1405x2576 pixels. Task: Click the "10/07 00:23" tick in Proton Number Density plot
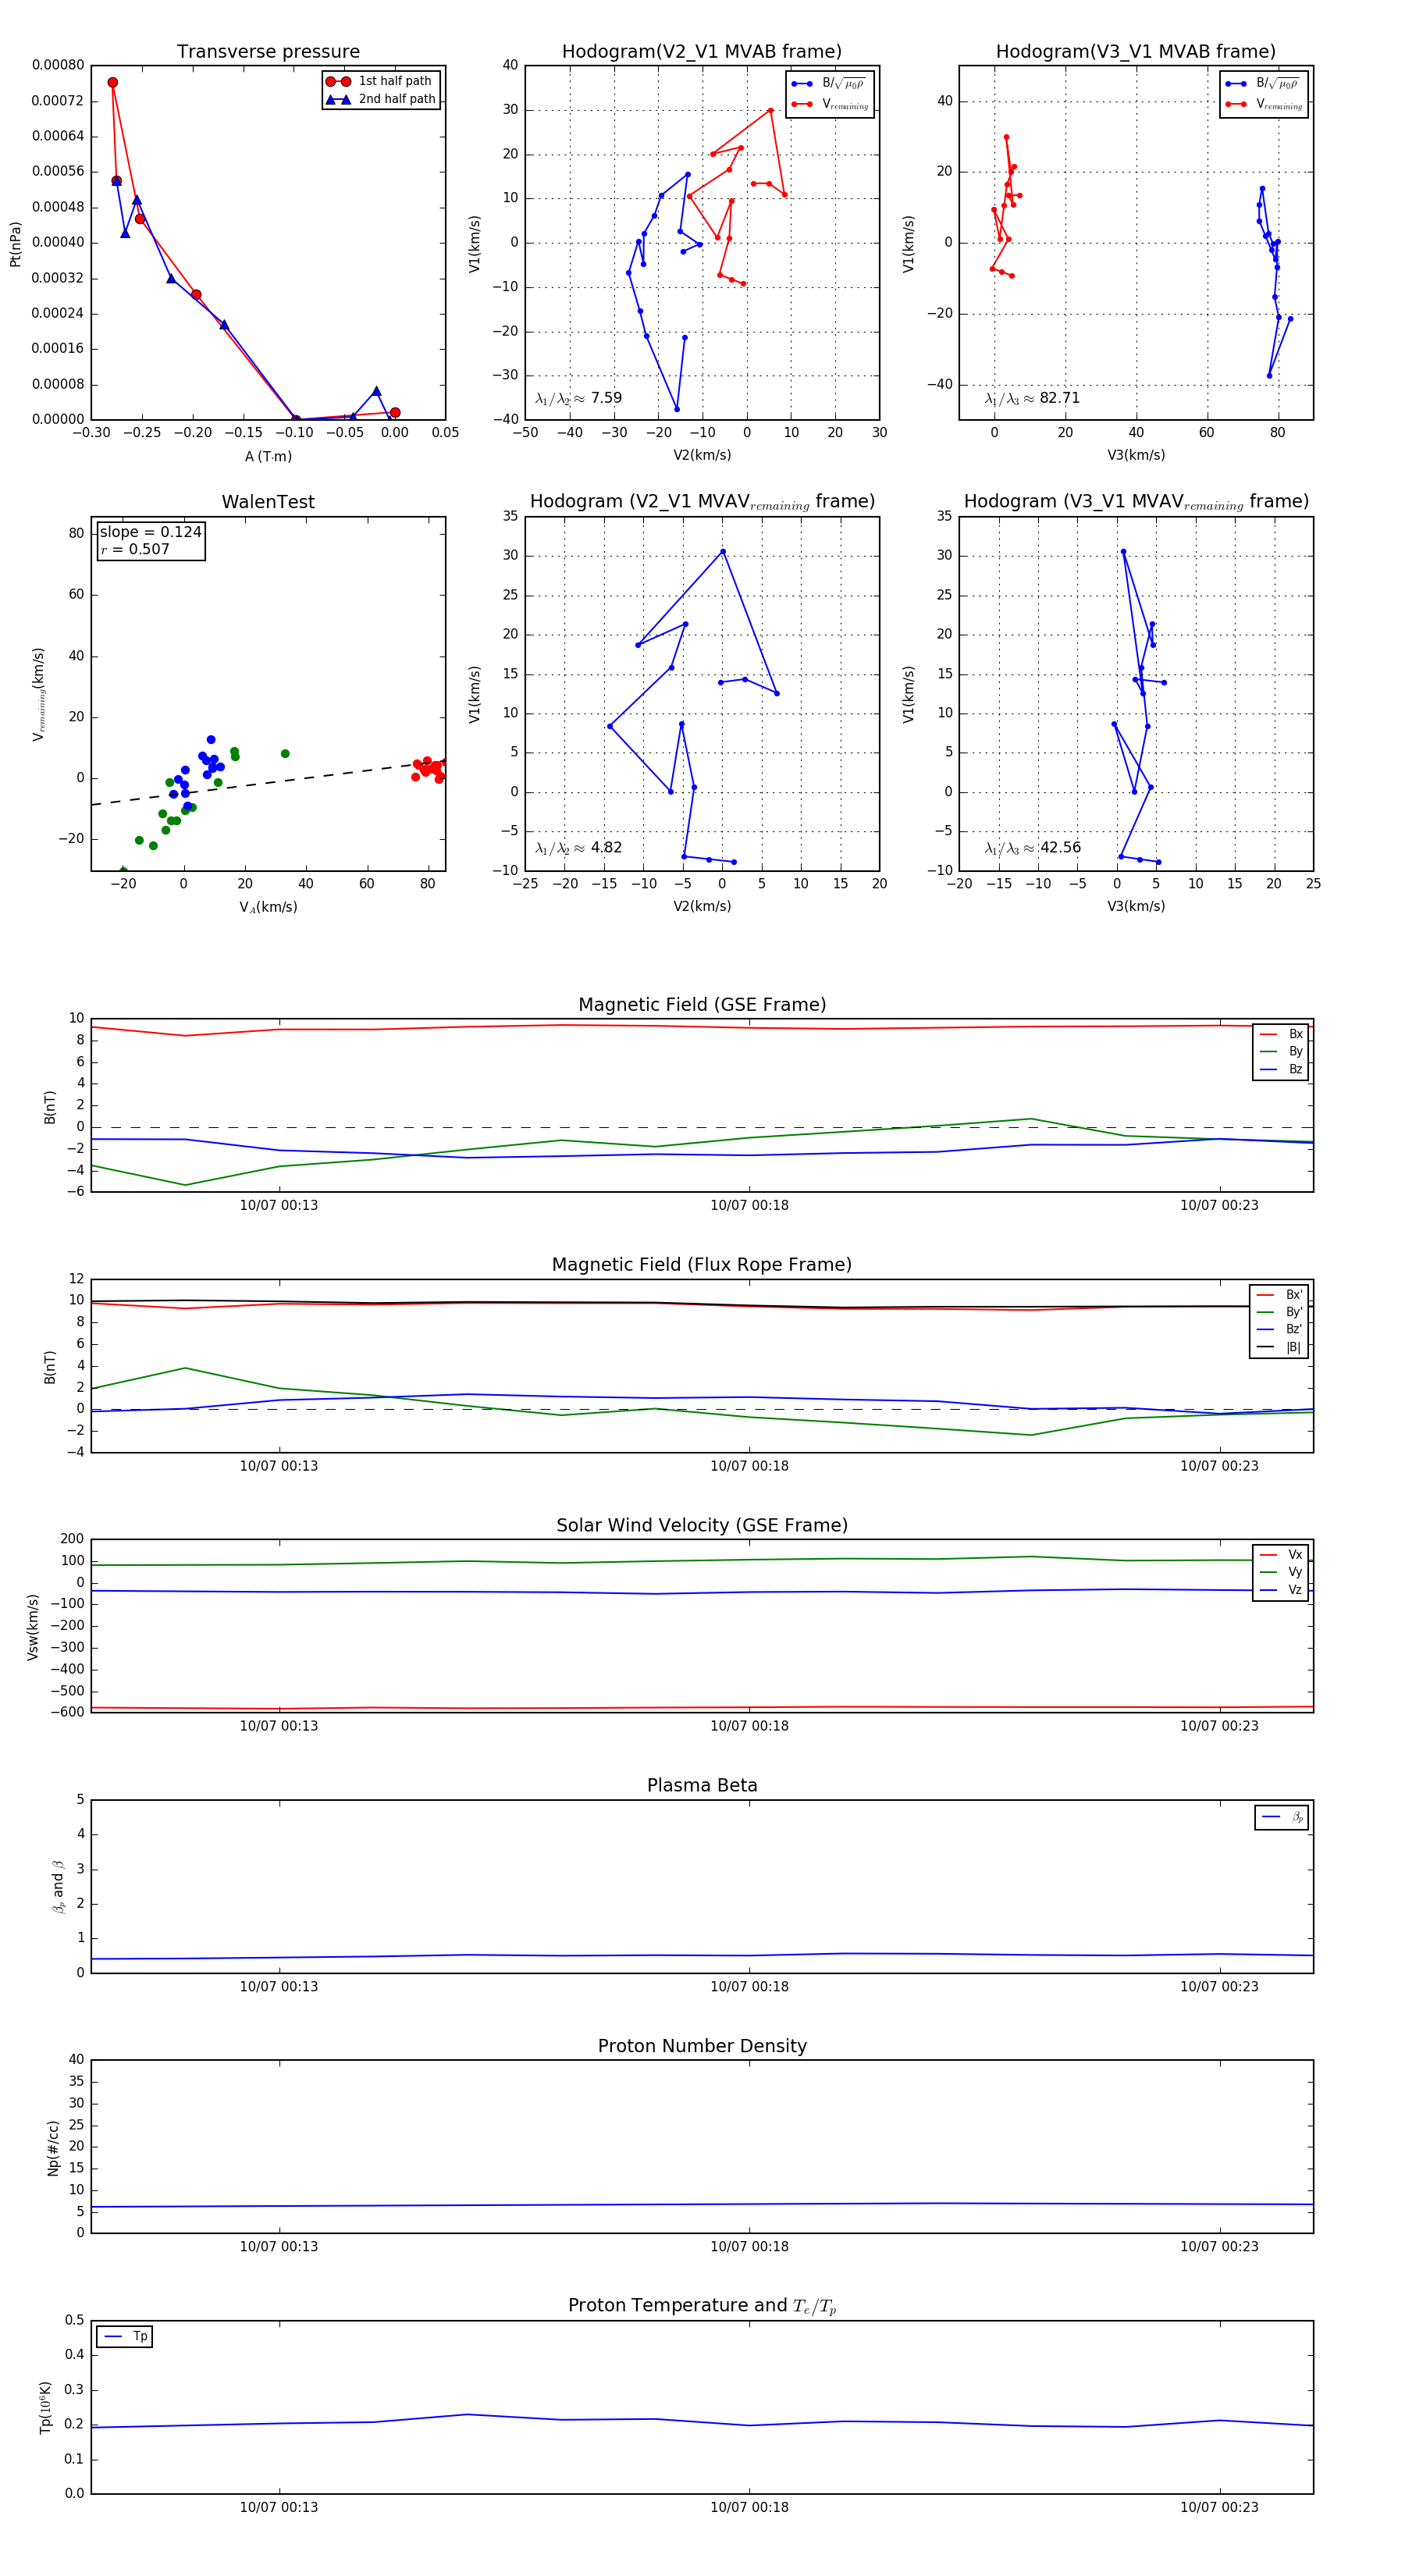(x=1219, y=2247)
